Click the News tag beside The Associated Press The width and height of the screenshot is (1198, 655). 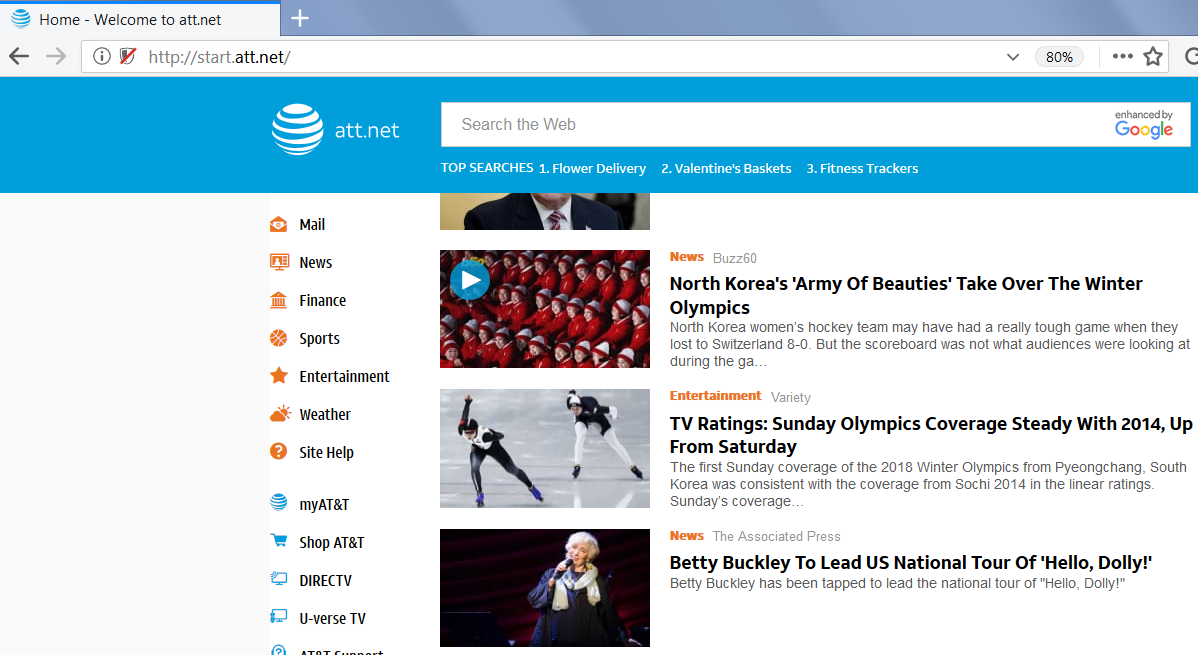point(687,536)
